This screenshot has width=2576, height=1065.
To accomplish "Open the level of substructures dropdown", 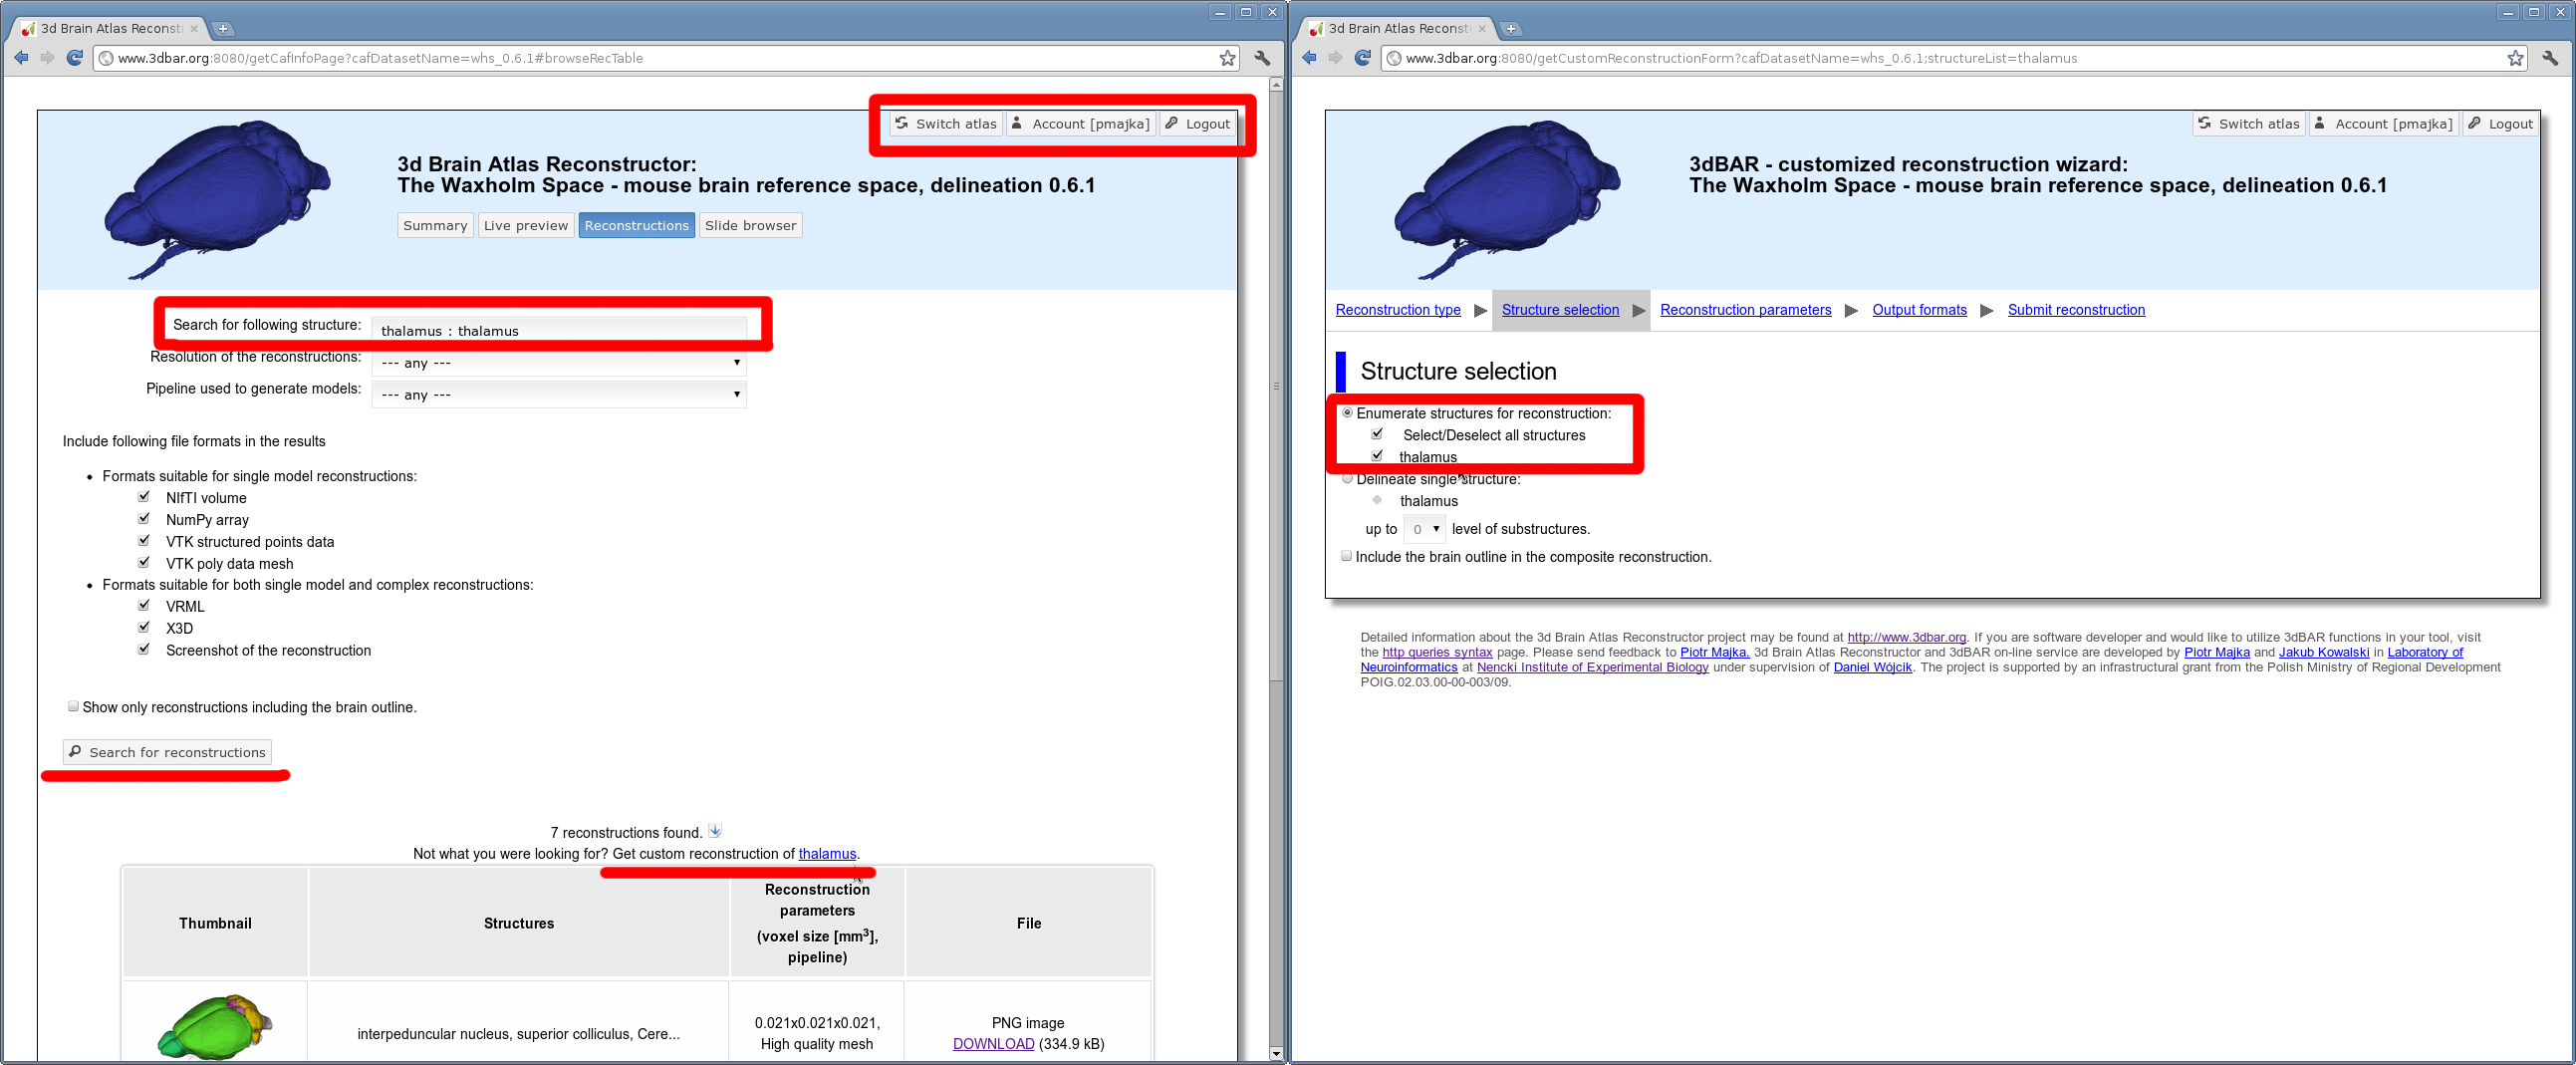I will pyautogui.click(x=1424, y=529).
